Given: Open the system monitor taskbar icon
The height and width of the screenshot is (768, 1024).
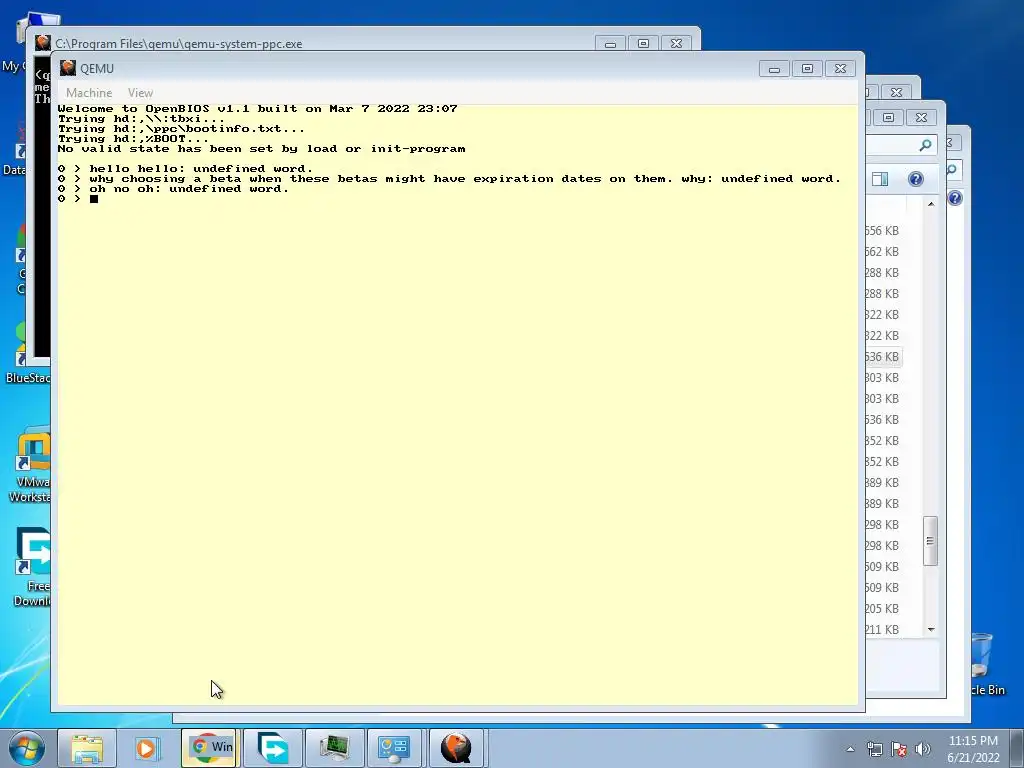Looking at the screenshot, I should point(334,748).
